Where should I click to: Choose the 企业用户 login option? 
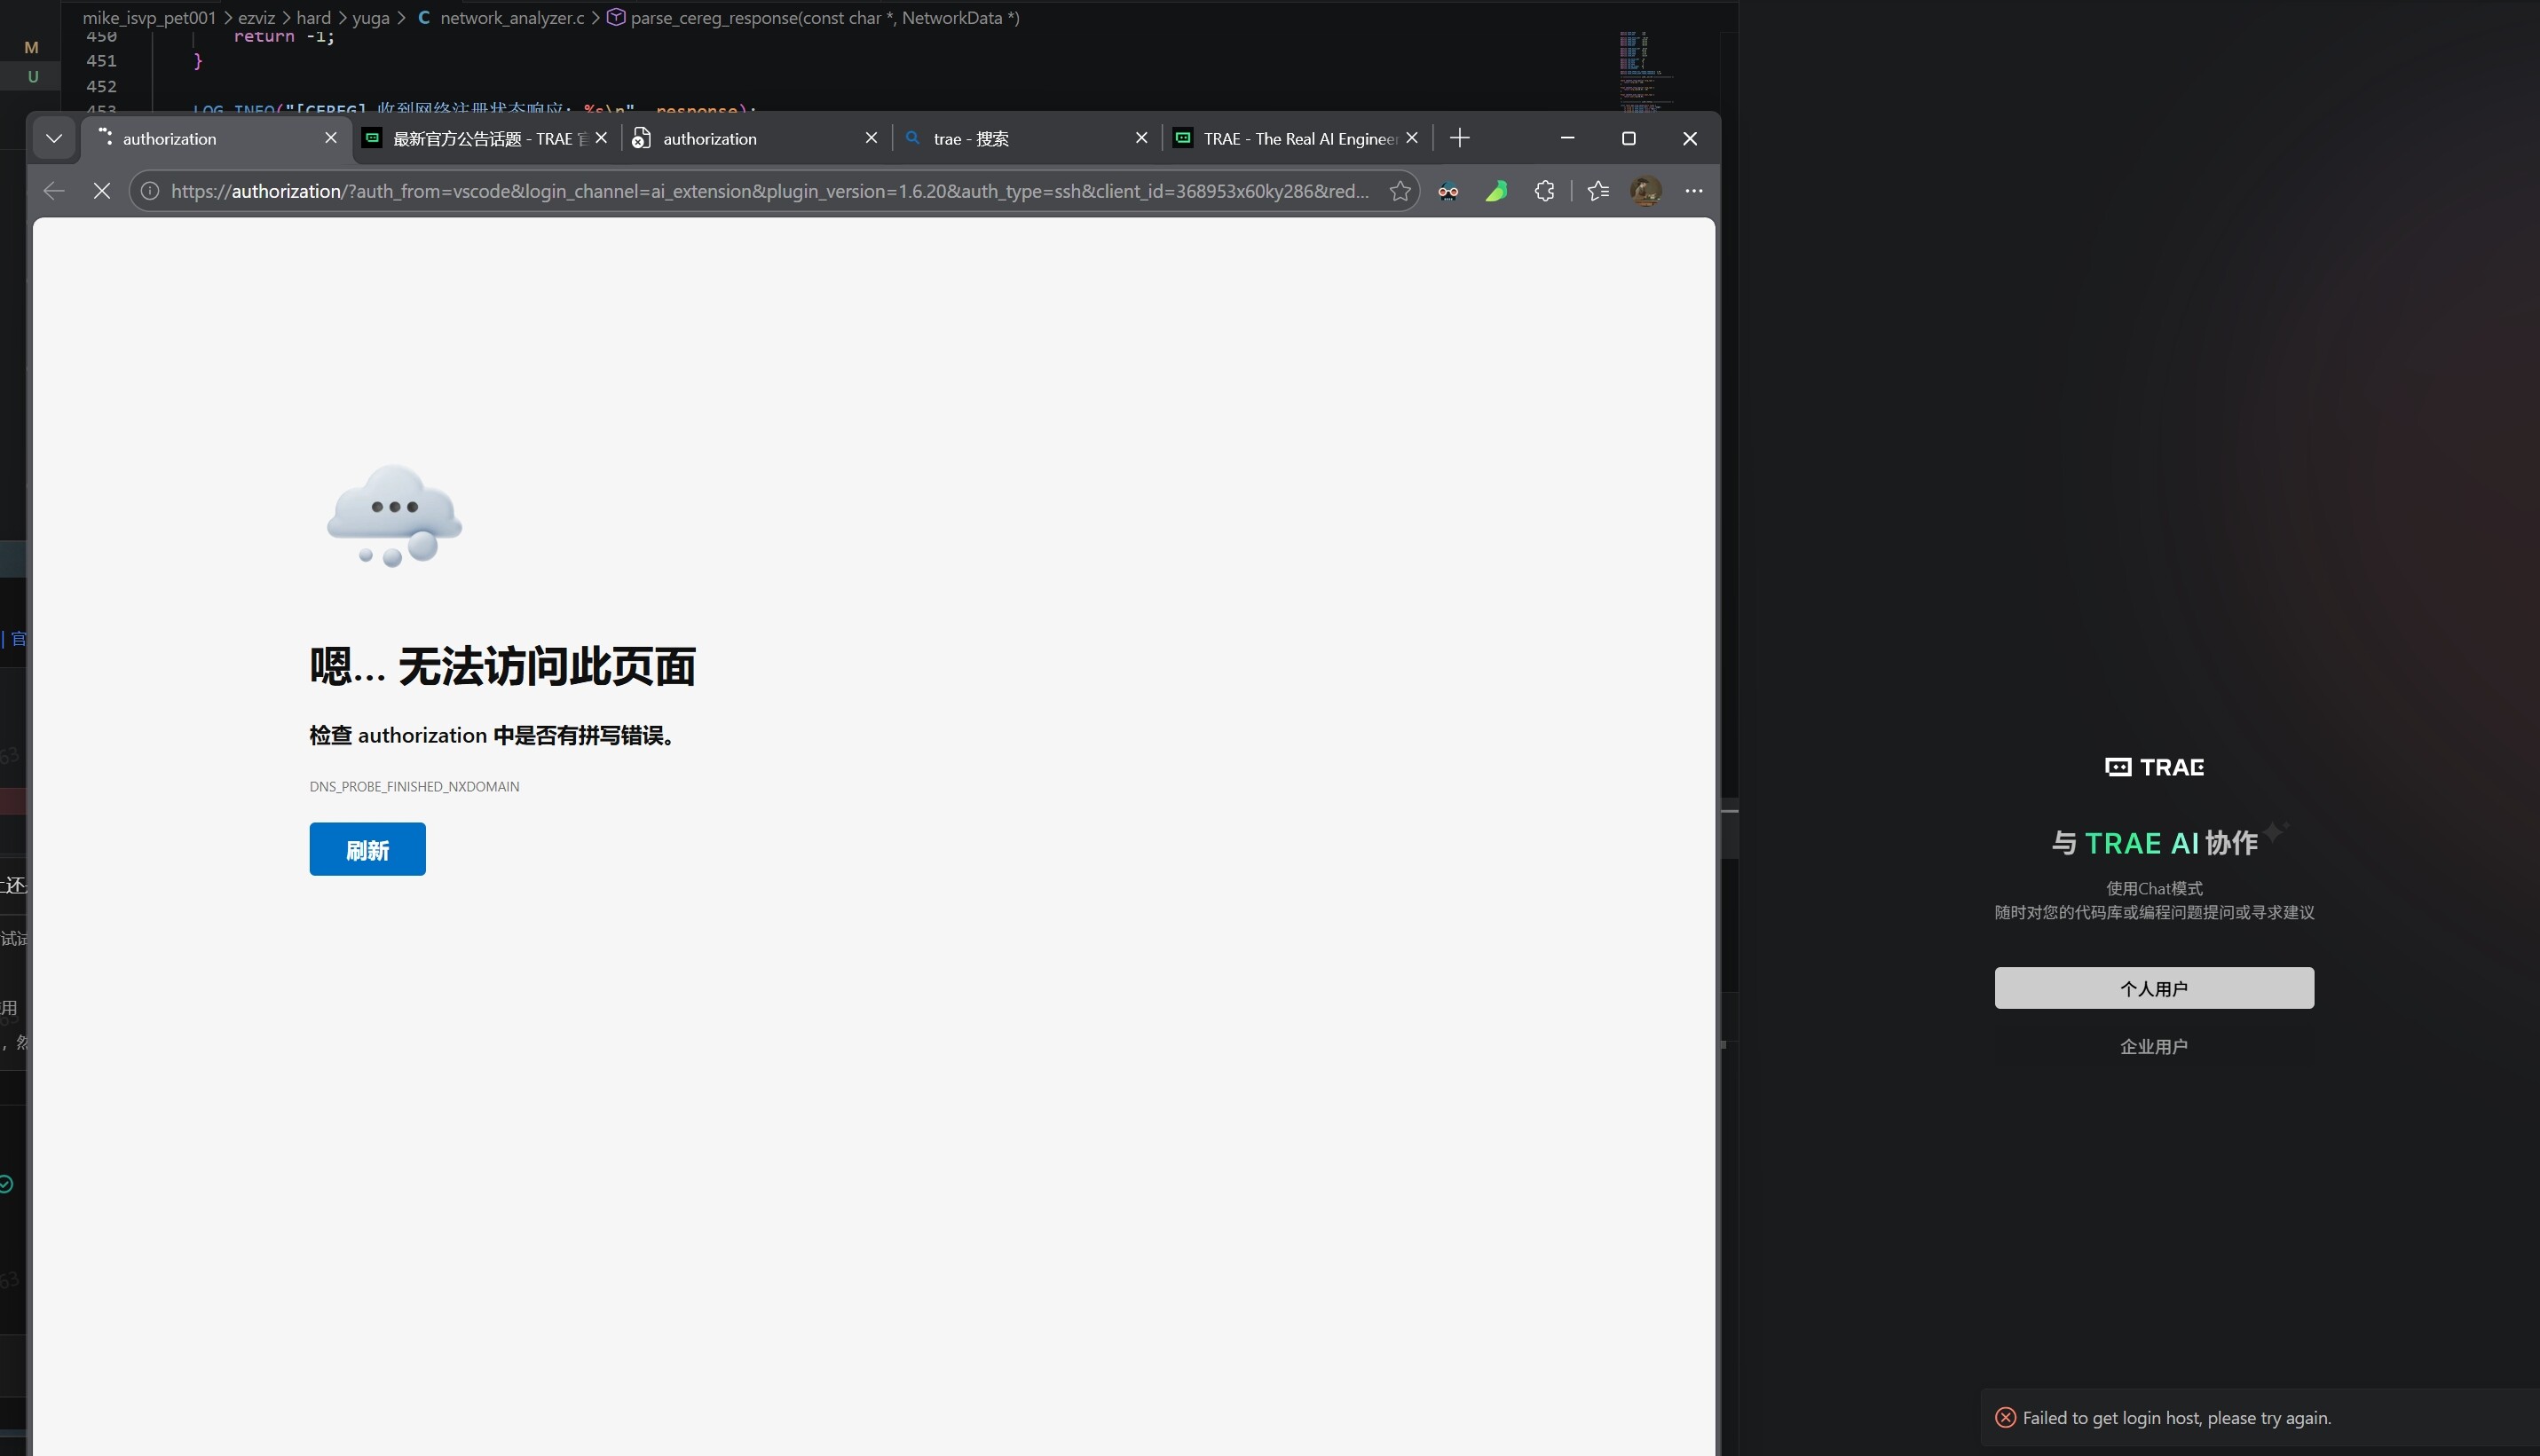pos(2153,1046)
